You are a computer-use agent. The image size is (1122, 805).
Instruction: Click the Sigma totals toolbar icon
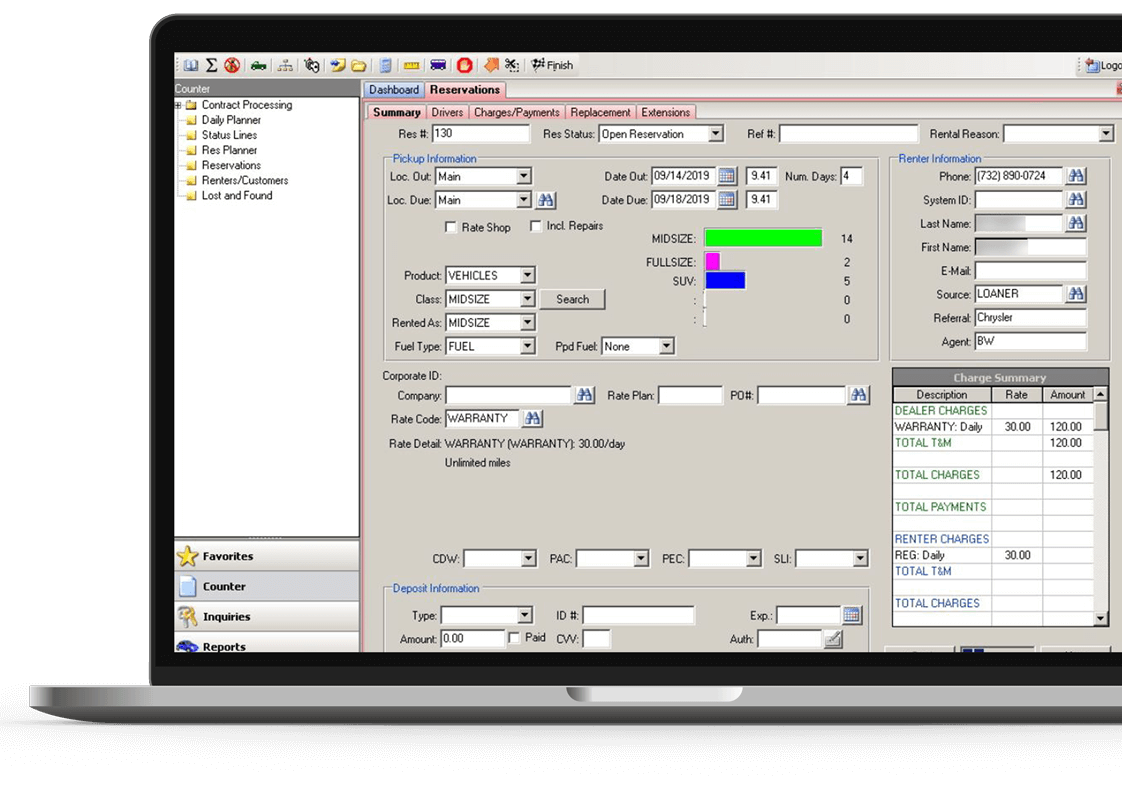point(212,65)
